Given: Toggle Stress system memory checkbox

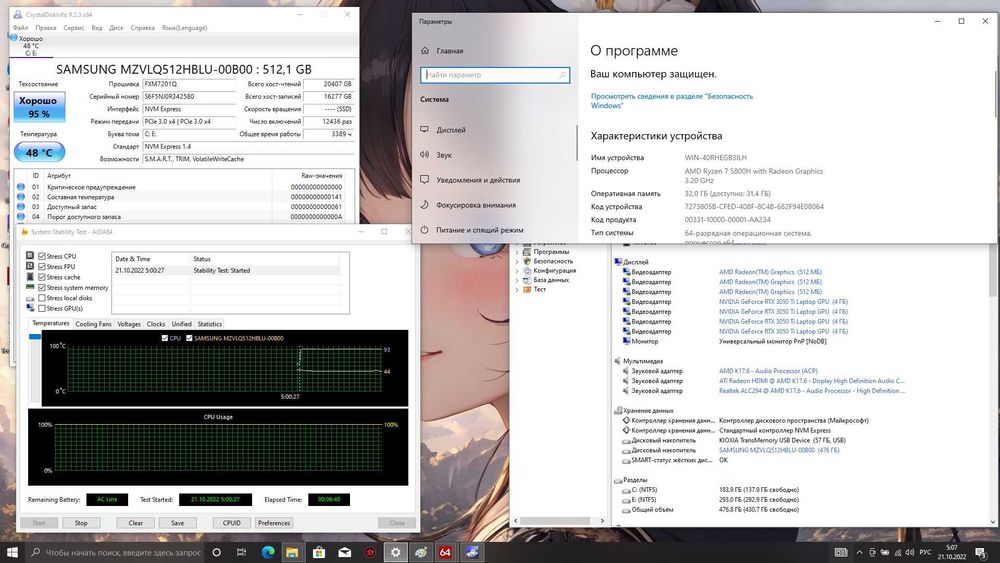Looking at the screenshot, I should click(x=42, y=288).
